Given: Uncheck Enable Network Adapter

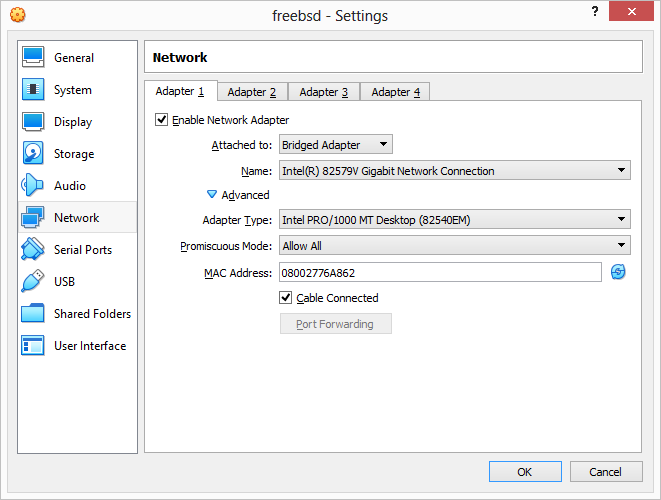Looking at the screenshot, I should click(x=161, y=120).
